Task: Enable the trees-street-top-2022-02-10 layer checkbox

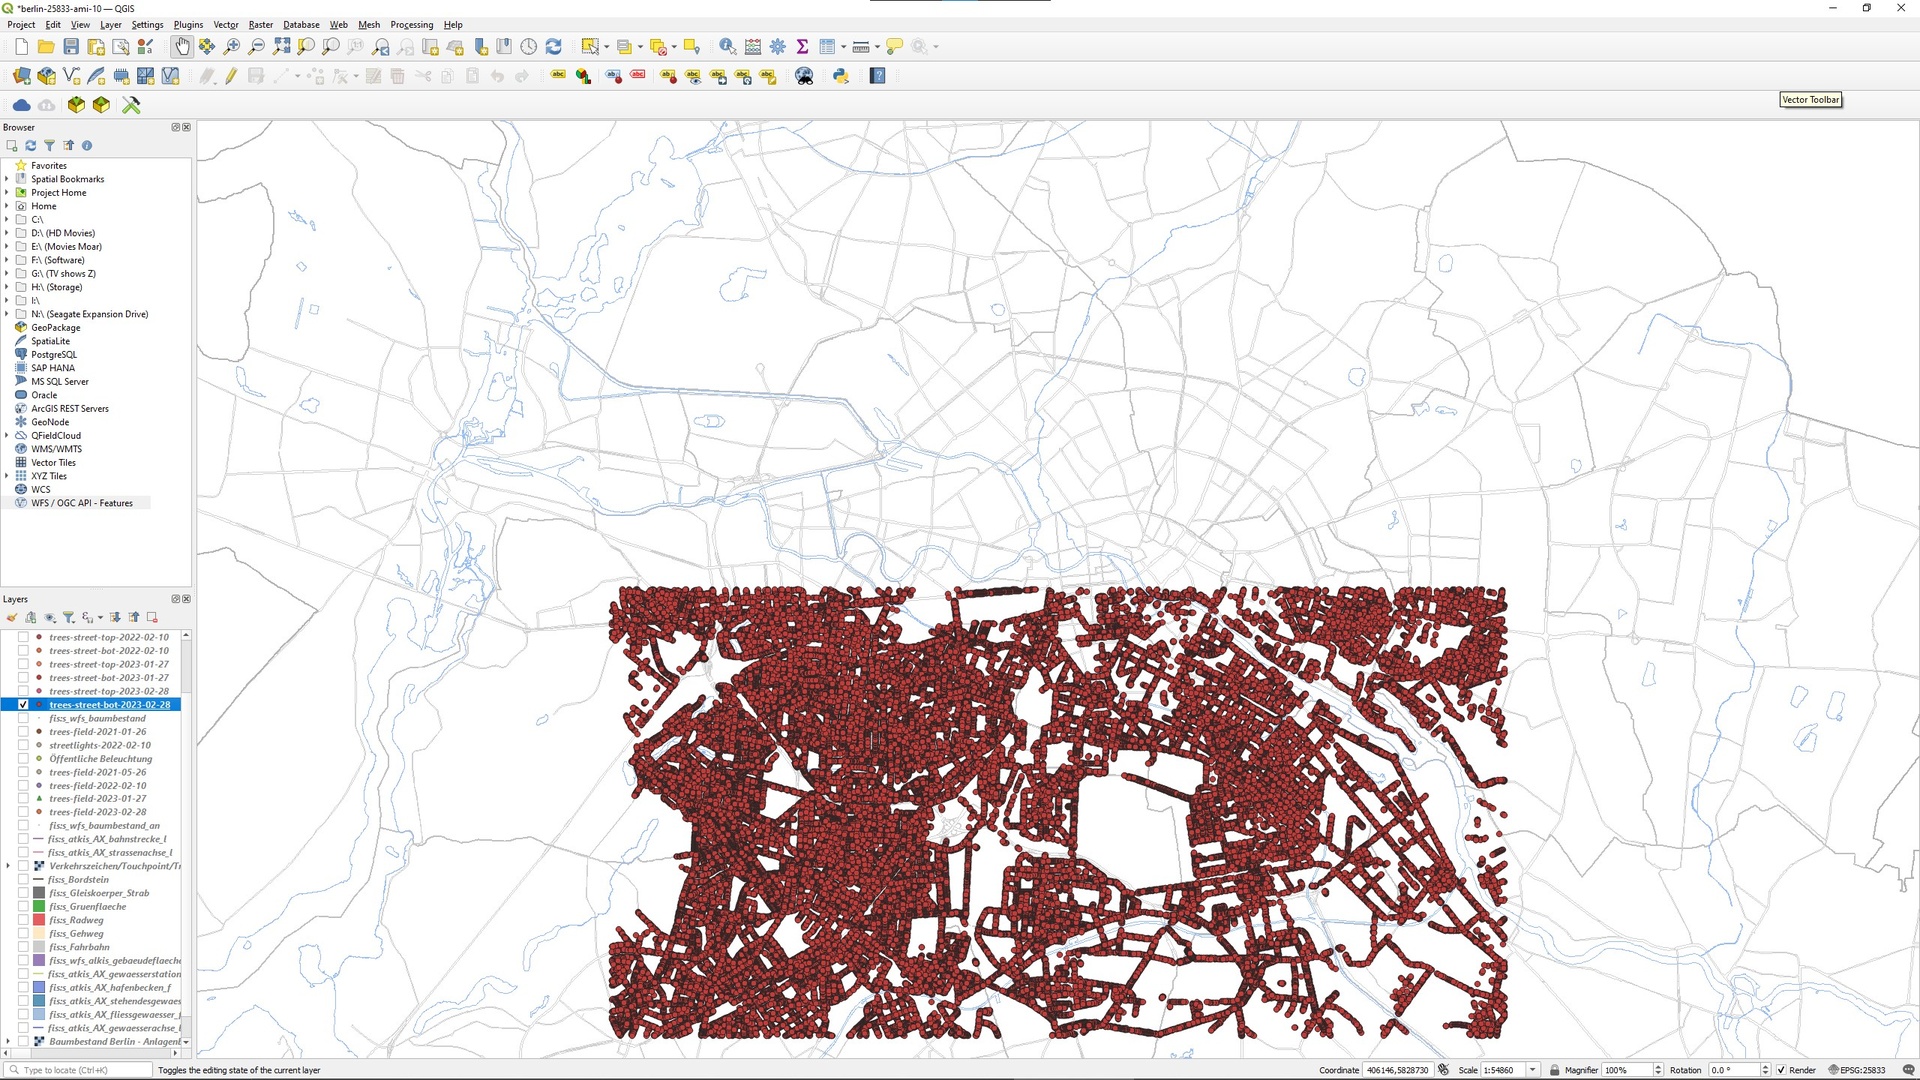Action: [24, 637]
